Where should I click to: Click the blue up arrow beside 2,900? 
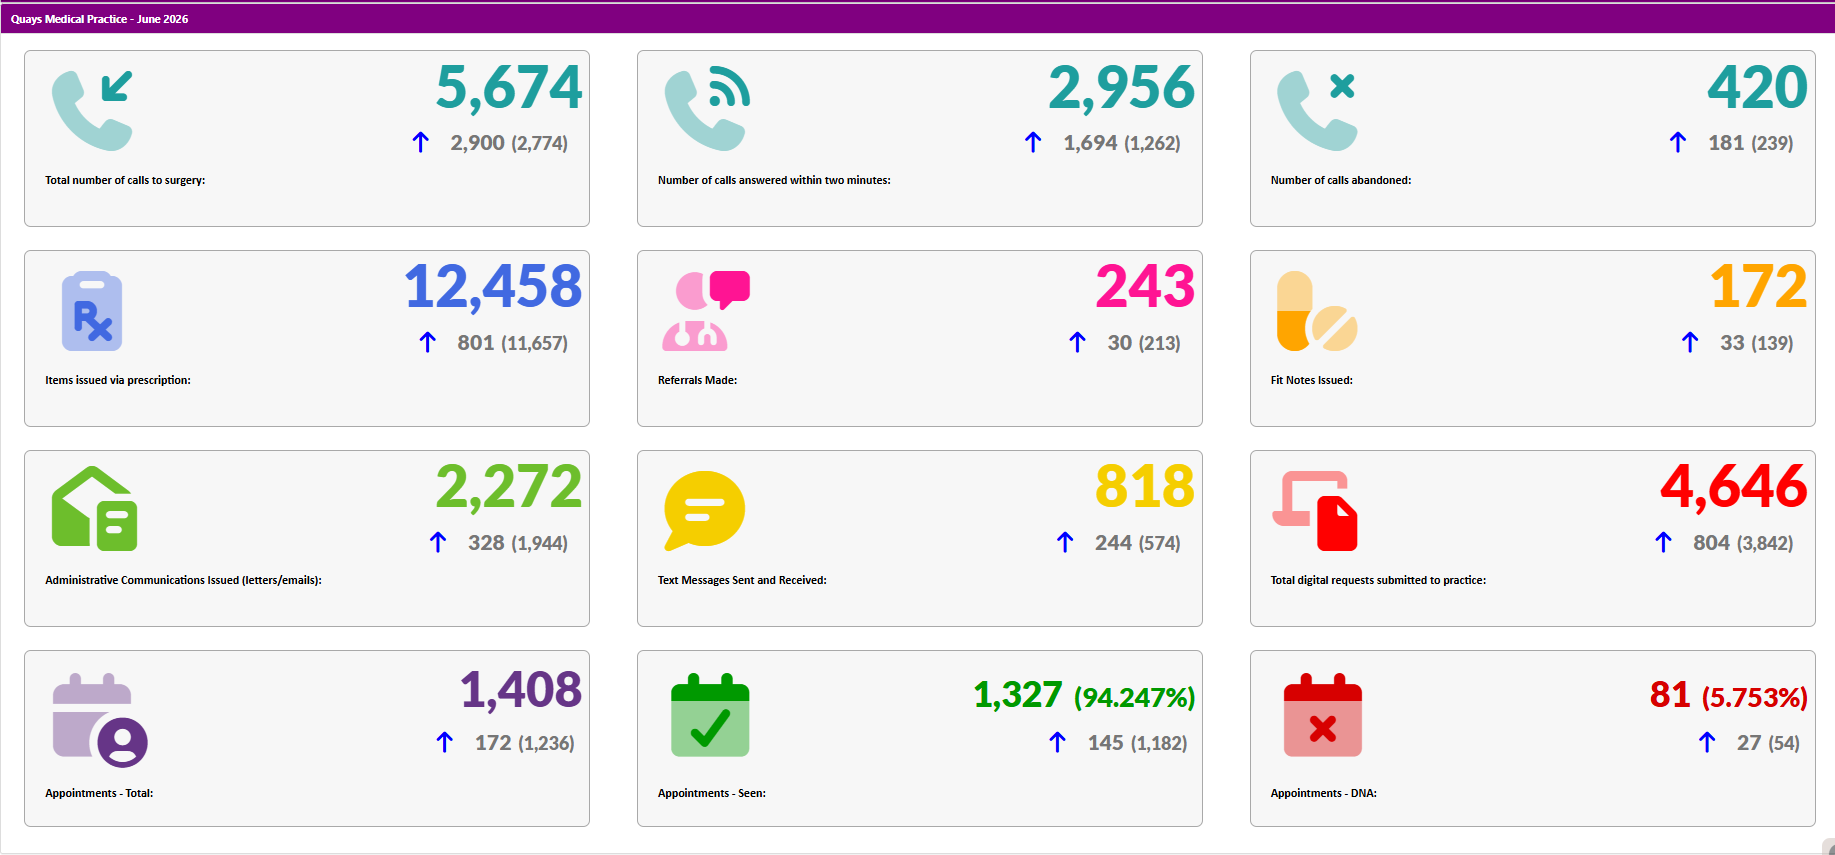tap(421, 143)
